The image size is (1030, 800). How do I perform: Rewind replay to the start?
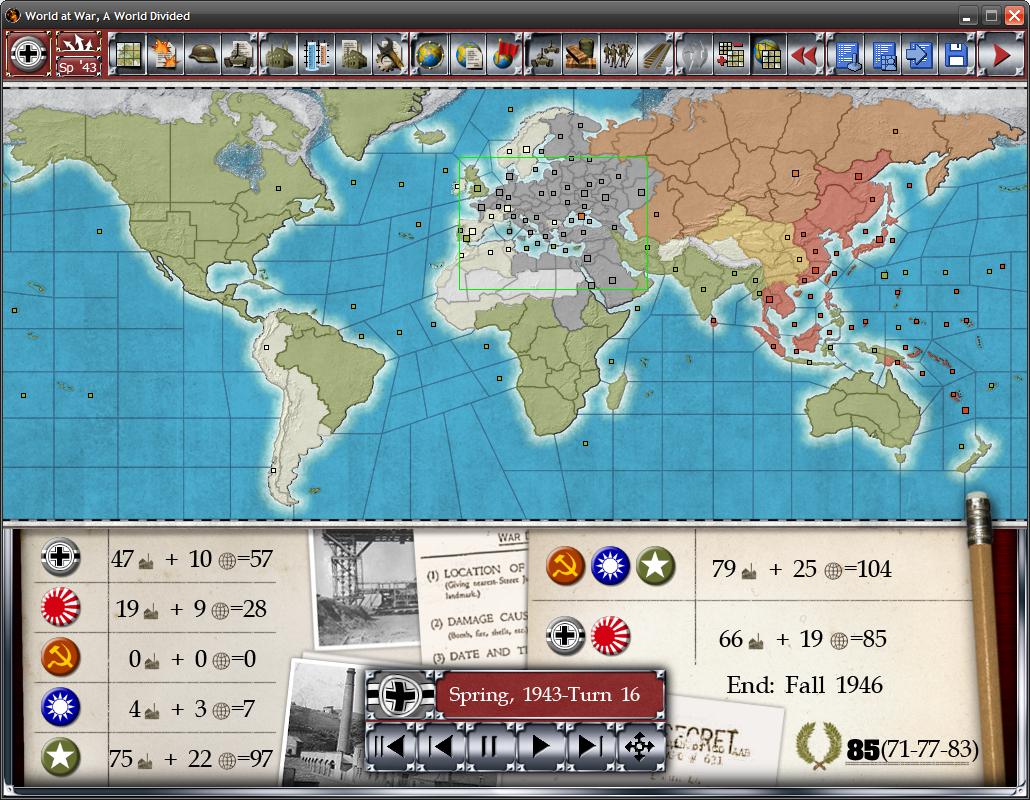(390, 746)
